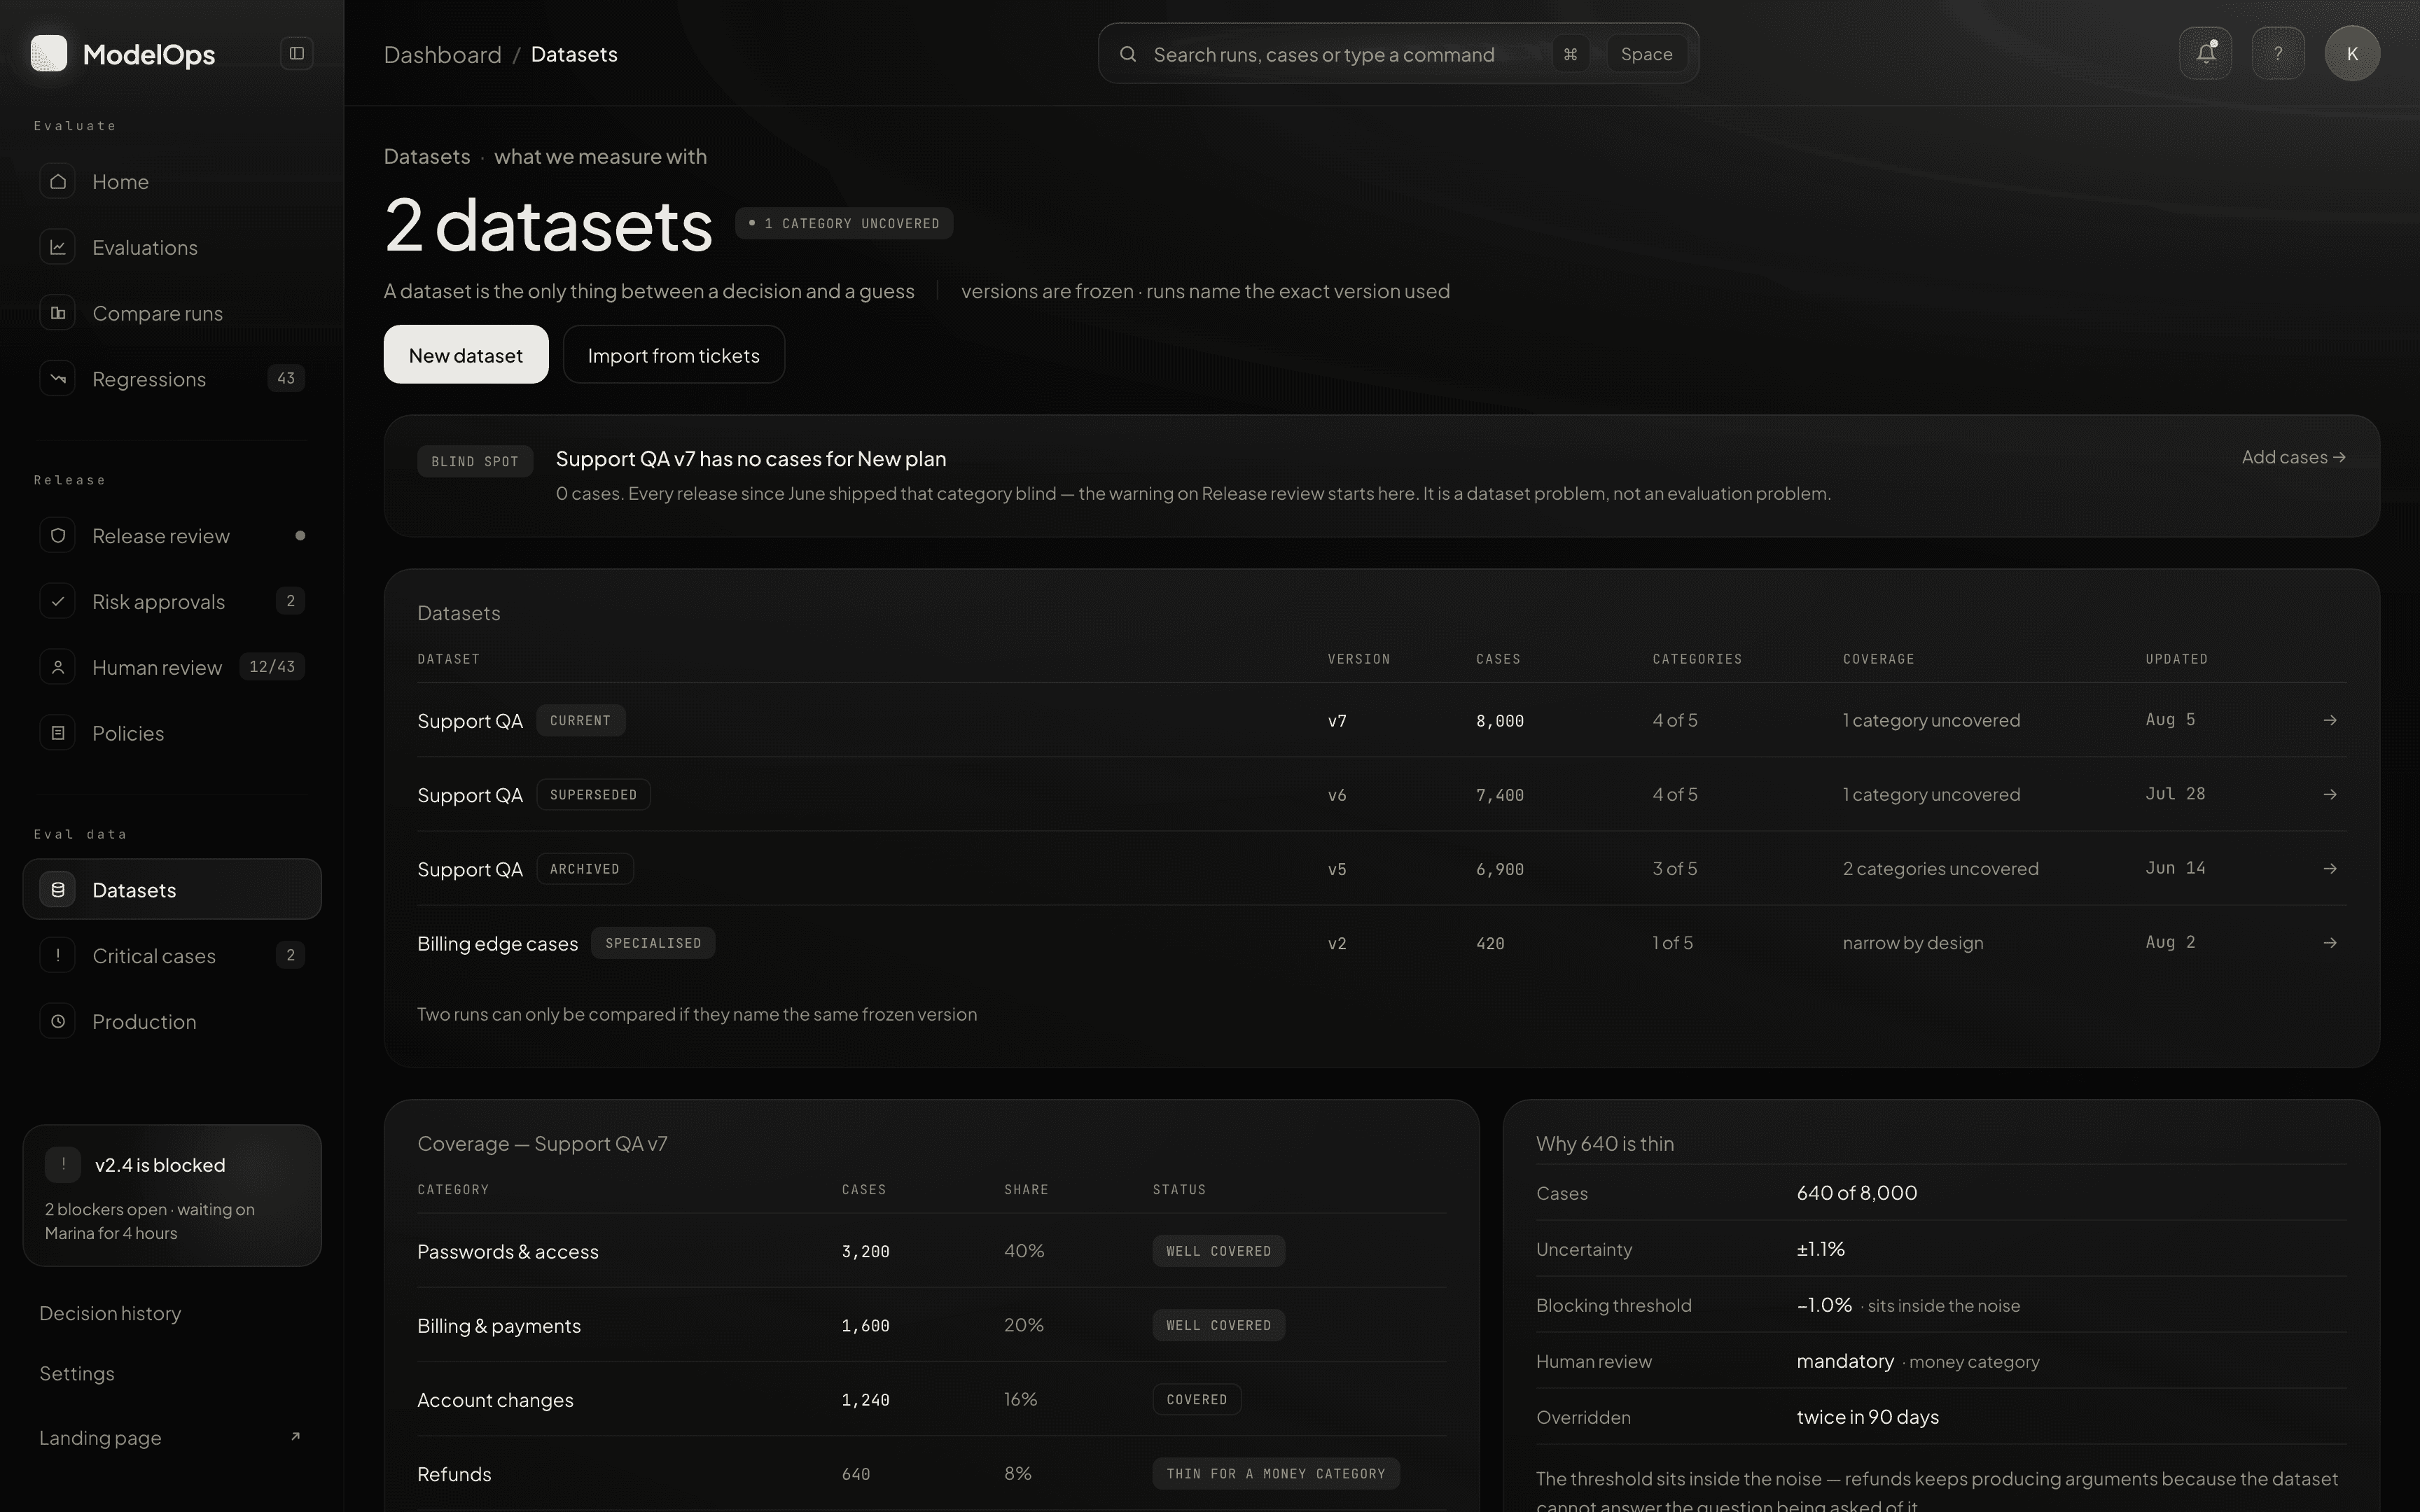Click the ModelOps logo icon
Image resolution: width=2420 pixels, height=1512 pixels.
point(49,53)
